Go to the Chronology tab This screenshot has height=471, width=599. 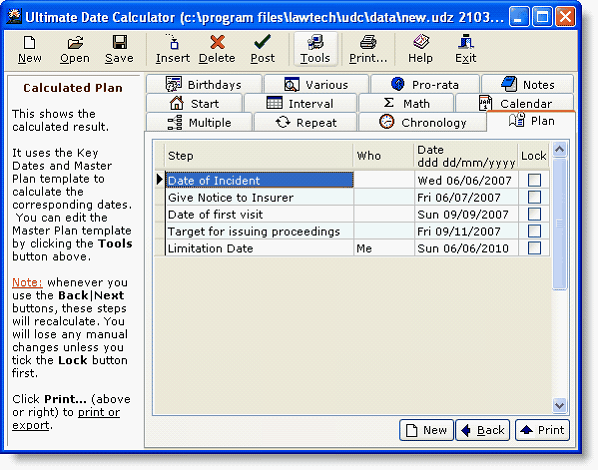pyautogui.click(x=423, y=122)
